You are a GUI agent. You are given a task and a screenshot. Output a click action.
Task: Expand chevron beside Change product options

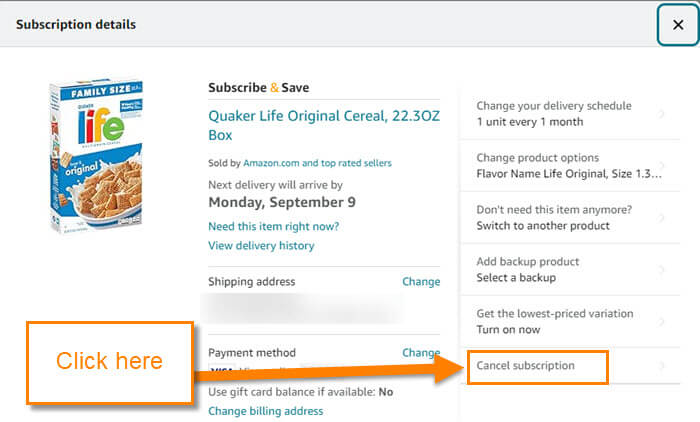[661, 166]
